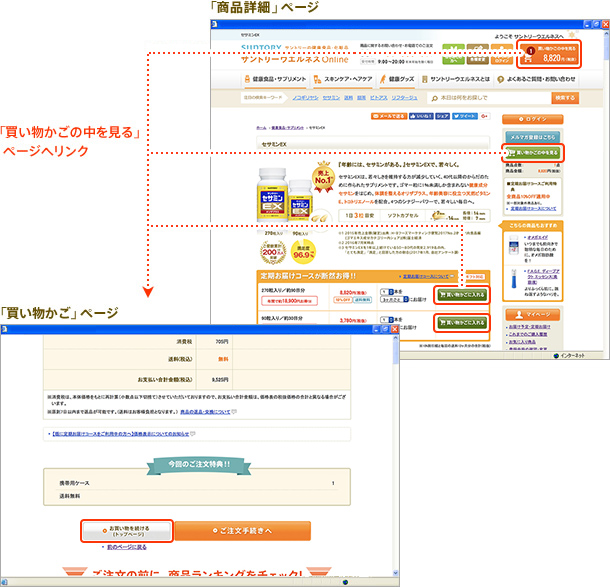Open スキンケア・ヘアケア navigation menu
The height and width of the screenshot is (587, 610).
coord(343,79)
